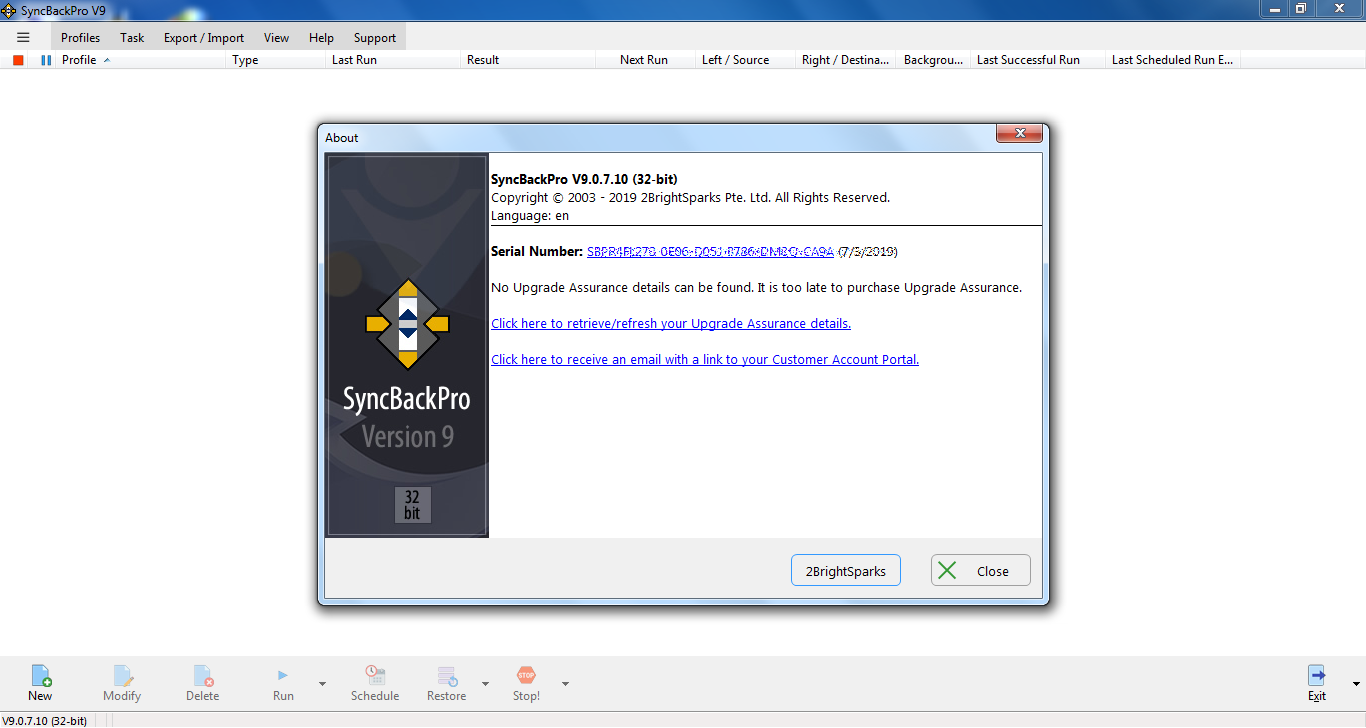Sort by the Next Run column header
Image resolution: width=1366 pixels, height=728 pixels.
coord(645,60)
